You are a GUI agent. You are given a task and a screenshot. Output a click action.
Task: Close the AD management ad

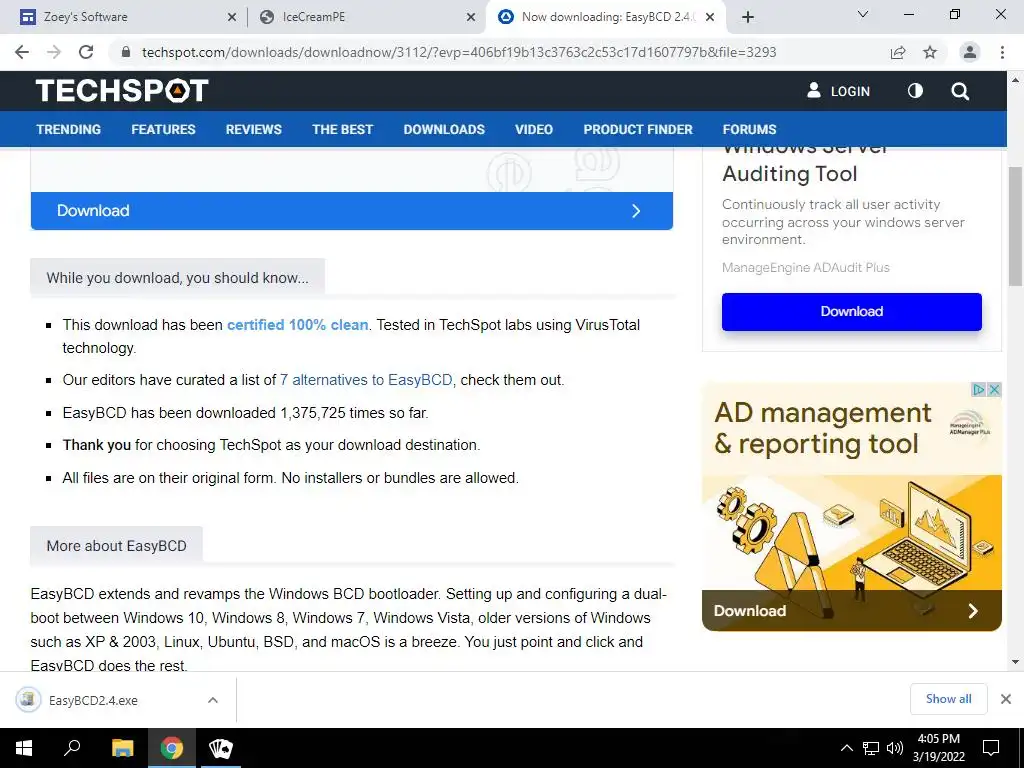pos(994,390)
